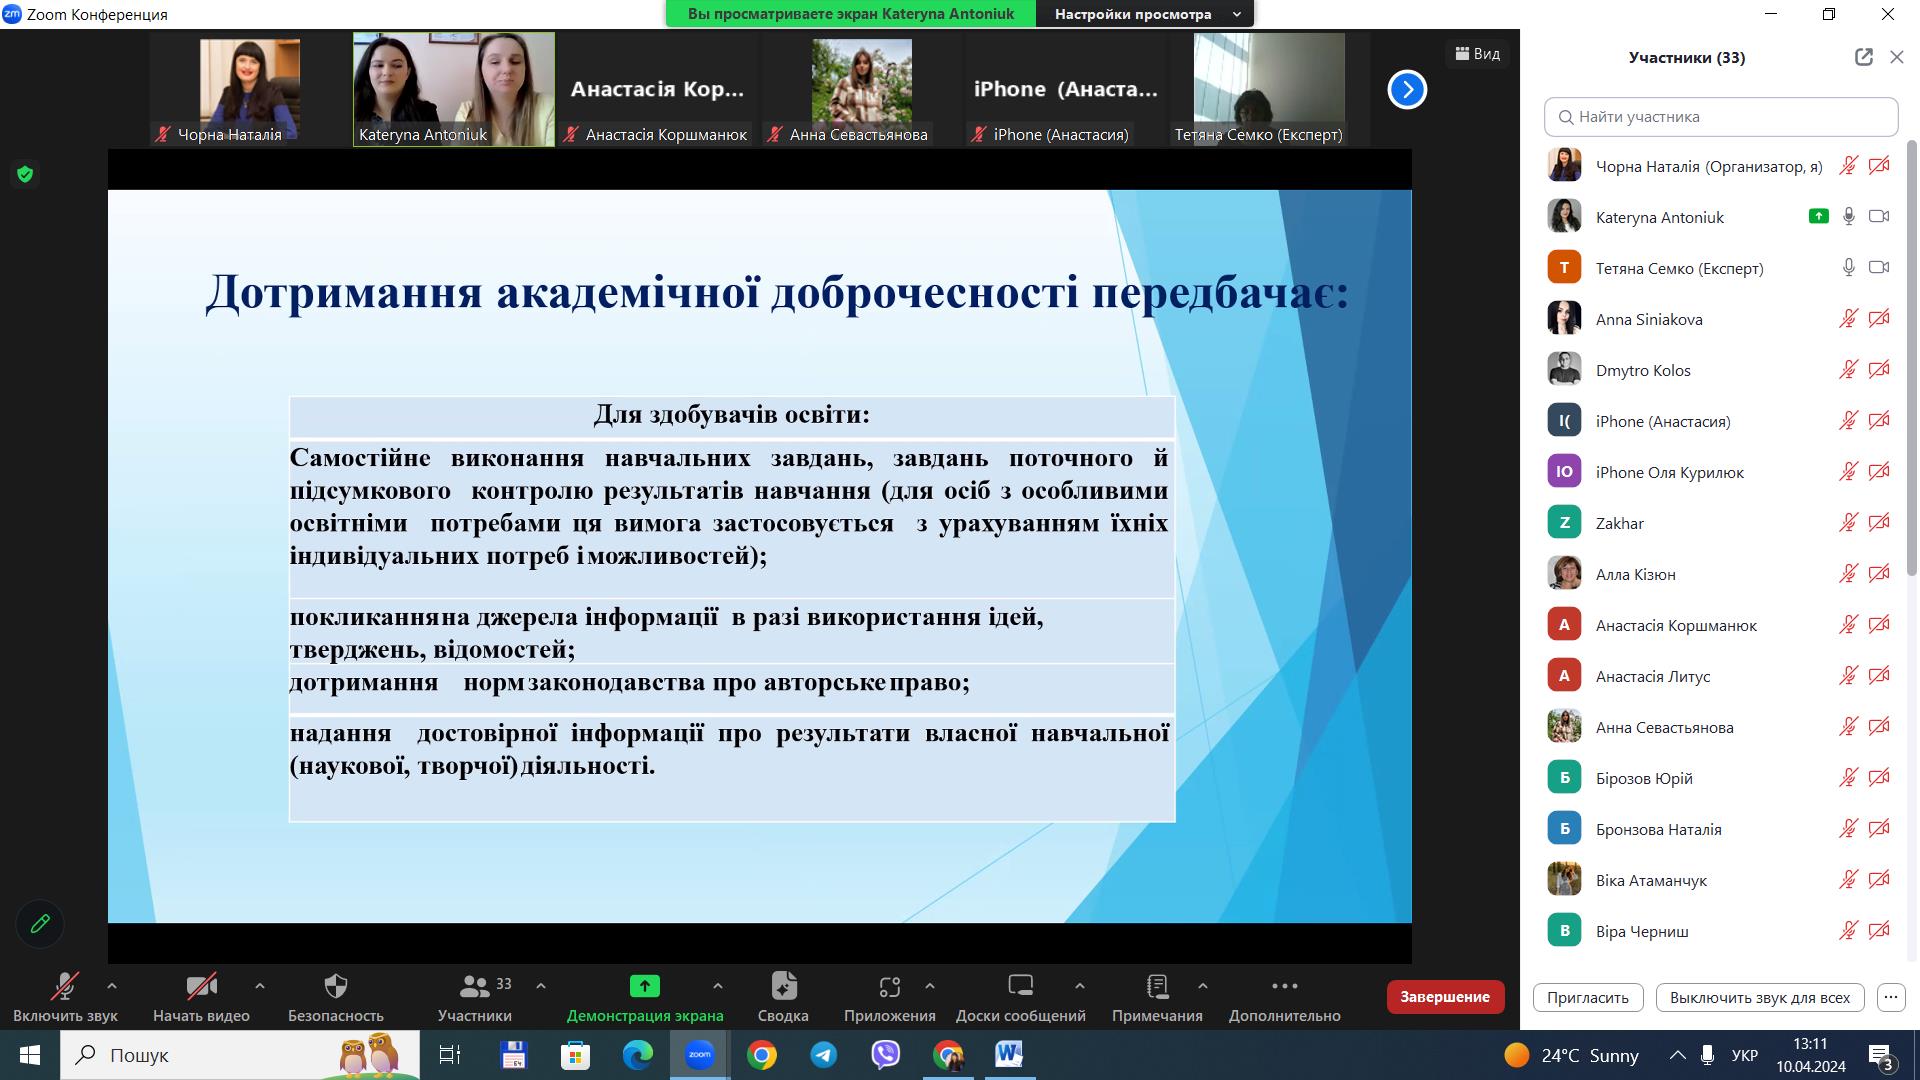Open Whiteboards (Доски сообщений)
Screen dimensions: 1920x1080
(x=1020, y=987)
